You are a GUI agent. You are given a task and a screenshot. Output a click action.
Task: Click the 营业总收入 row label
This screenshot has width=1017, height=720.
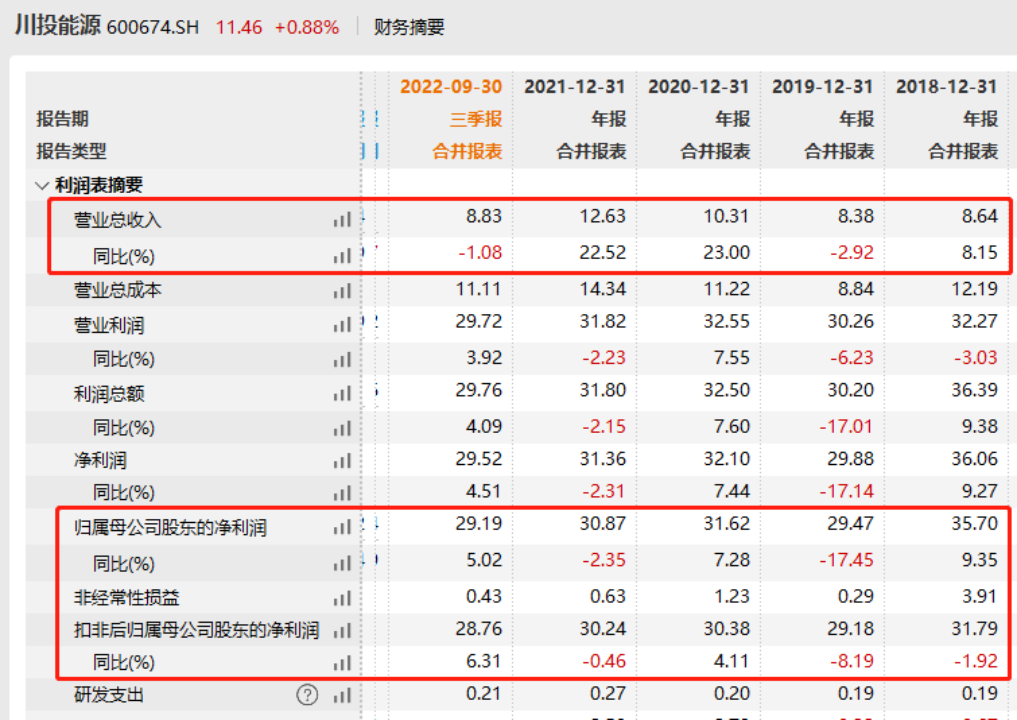pos(117,221)
